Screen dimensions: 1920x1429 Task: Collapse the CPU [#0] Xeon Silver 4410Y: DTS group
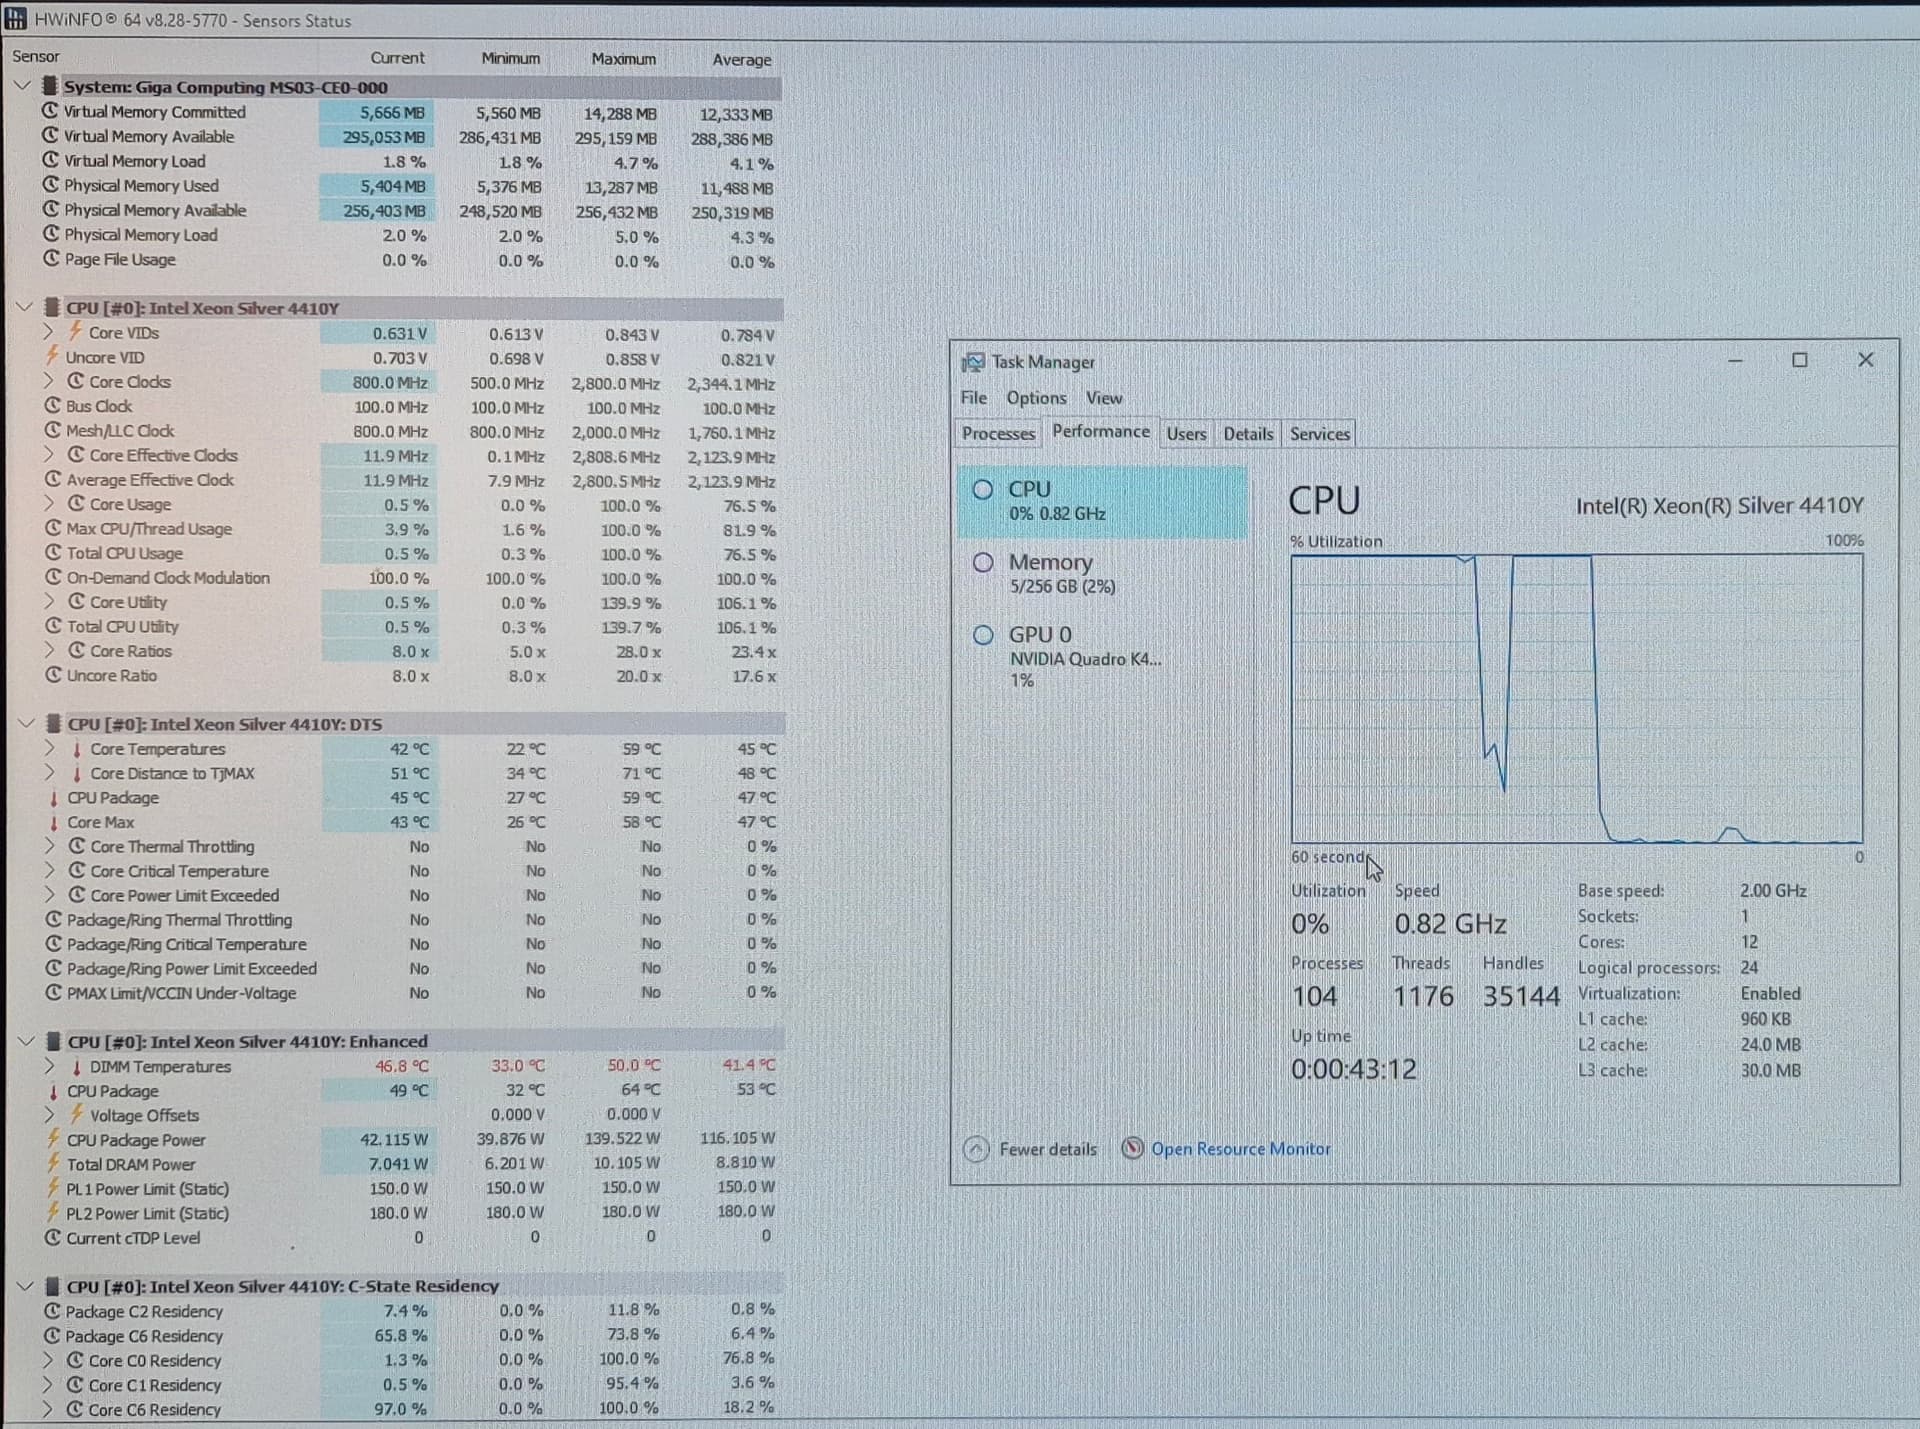point(27,723)
